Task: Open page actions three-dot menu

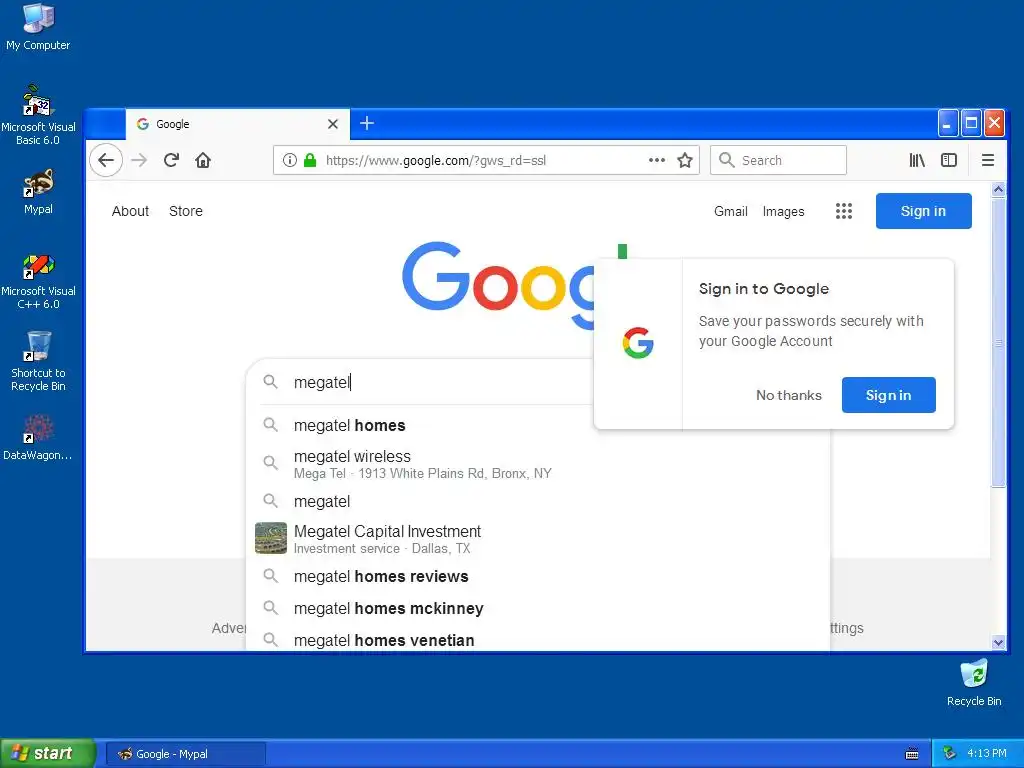Action: click(x=657, y=160)
